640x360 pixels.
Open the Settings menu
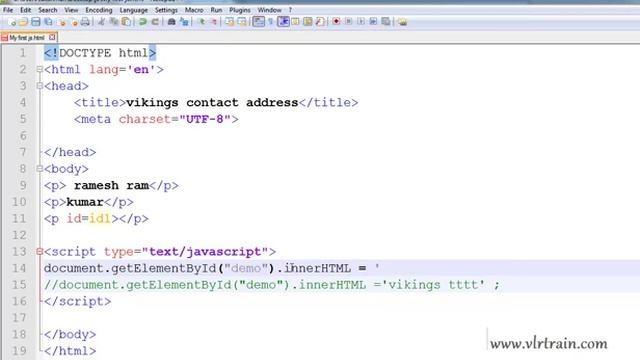(166, 10)
